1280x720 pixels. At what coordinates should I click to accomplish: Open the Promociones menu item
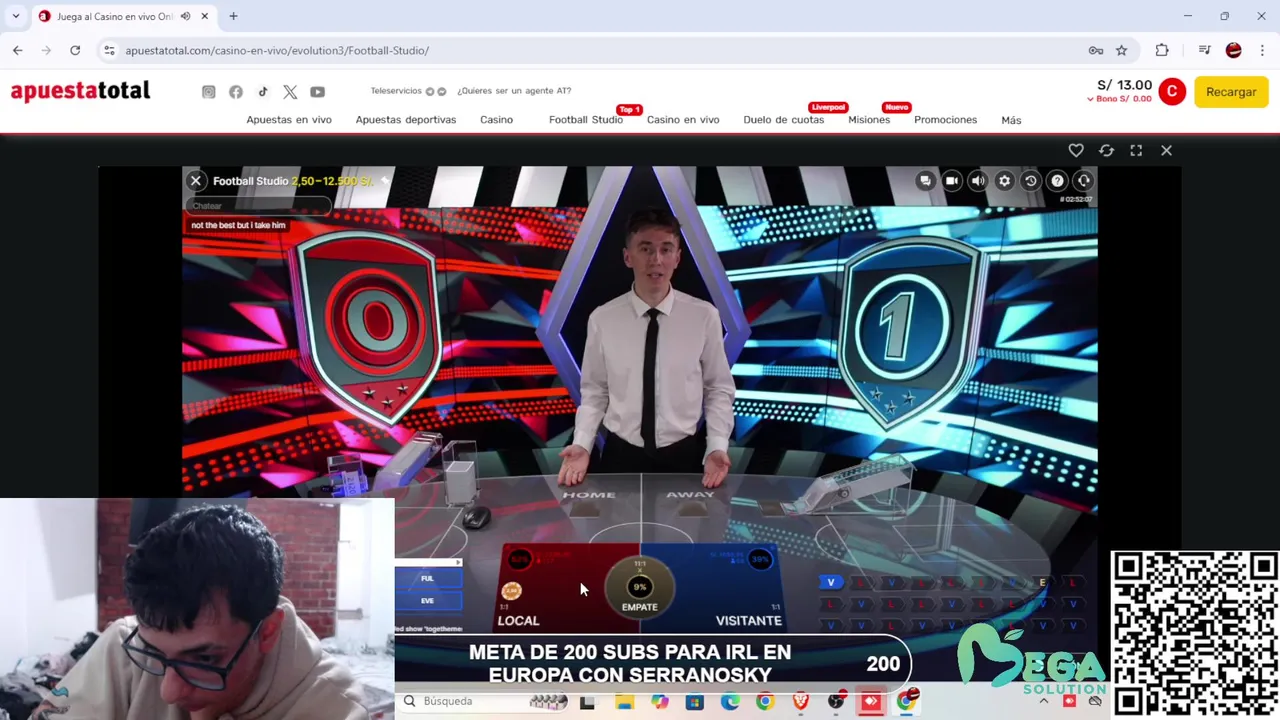coord(945,120)
